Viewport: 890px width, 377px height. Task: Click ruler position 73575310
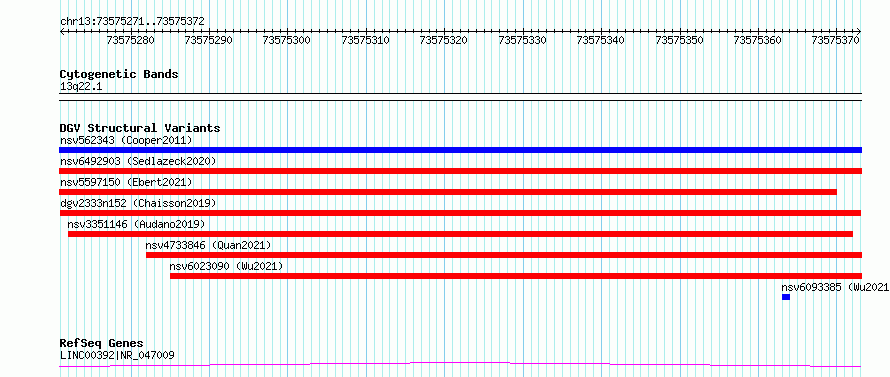[x=366, y=40]
